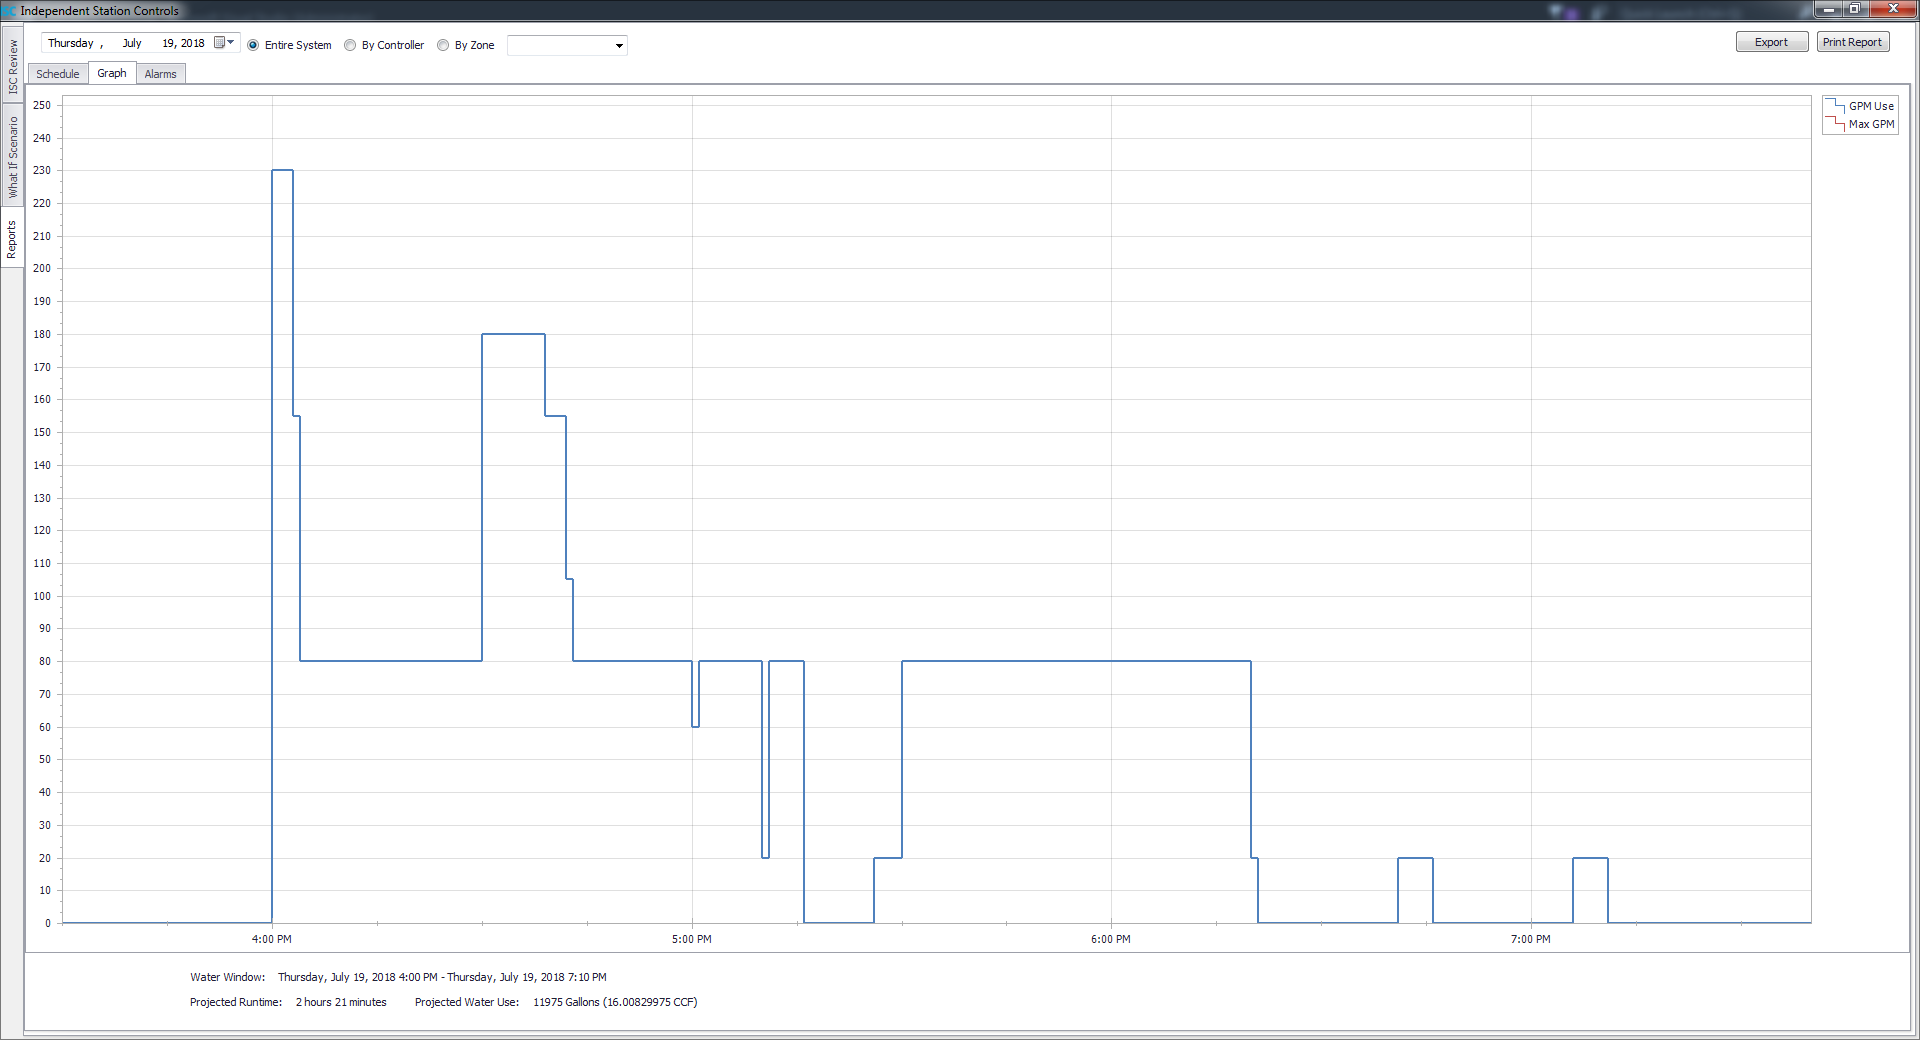The image size is (1920, 1040).
Task: Minimize the Independent Station Controls window
Action: tap(1829, 9)
